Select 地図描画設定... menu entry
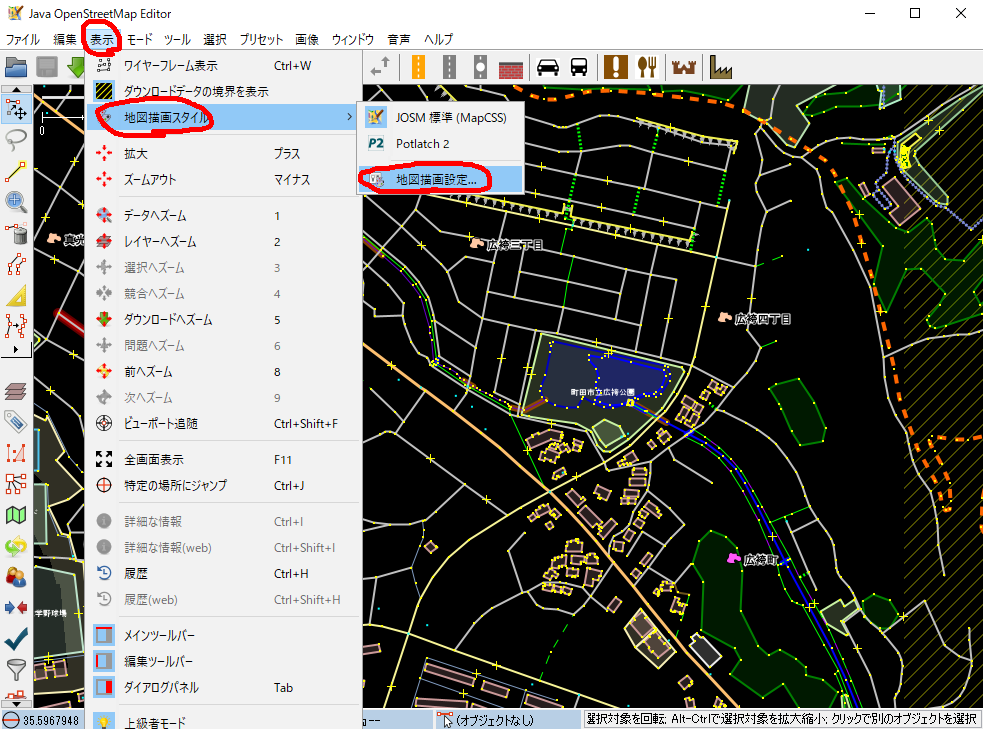Image resolution: width=983 pixels, height=729 pixels. pyautogui.click(x=436, y=179)
